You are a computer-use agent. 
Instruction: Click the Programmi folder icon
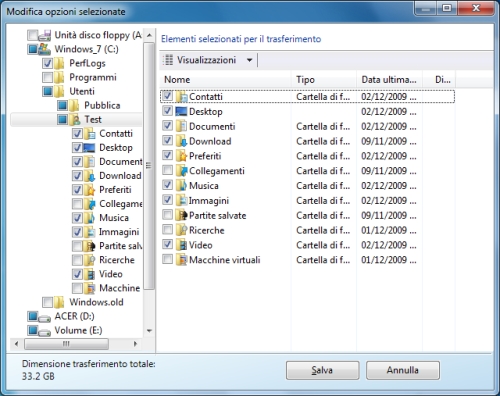click(59, 77)
